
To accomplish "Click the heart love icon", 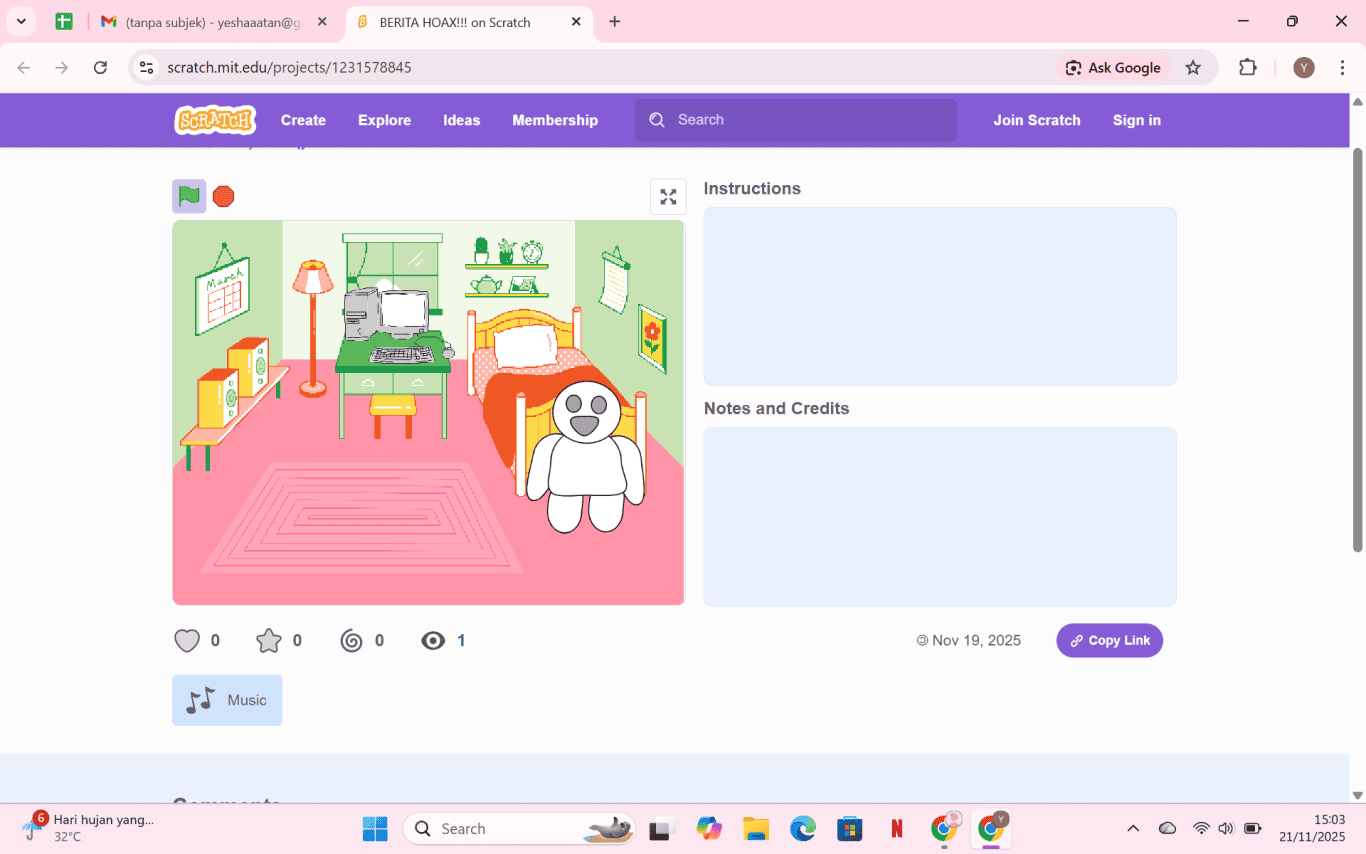I will point(187,641).
